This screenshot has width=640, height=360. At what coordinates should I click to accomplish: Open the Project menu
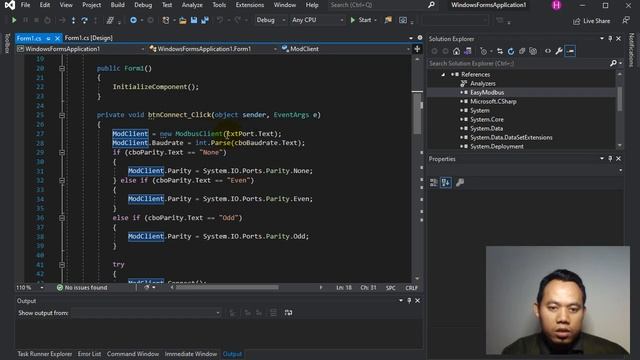pos(91,5)
